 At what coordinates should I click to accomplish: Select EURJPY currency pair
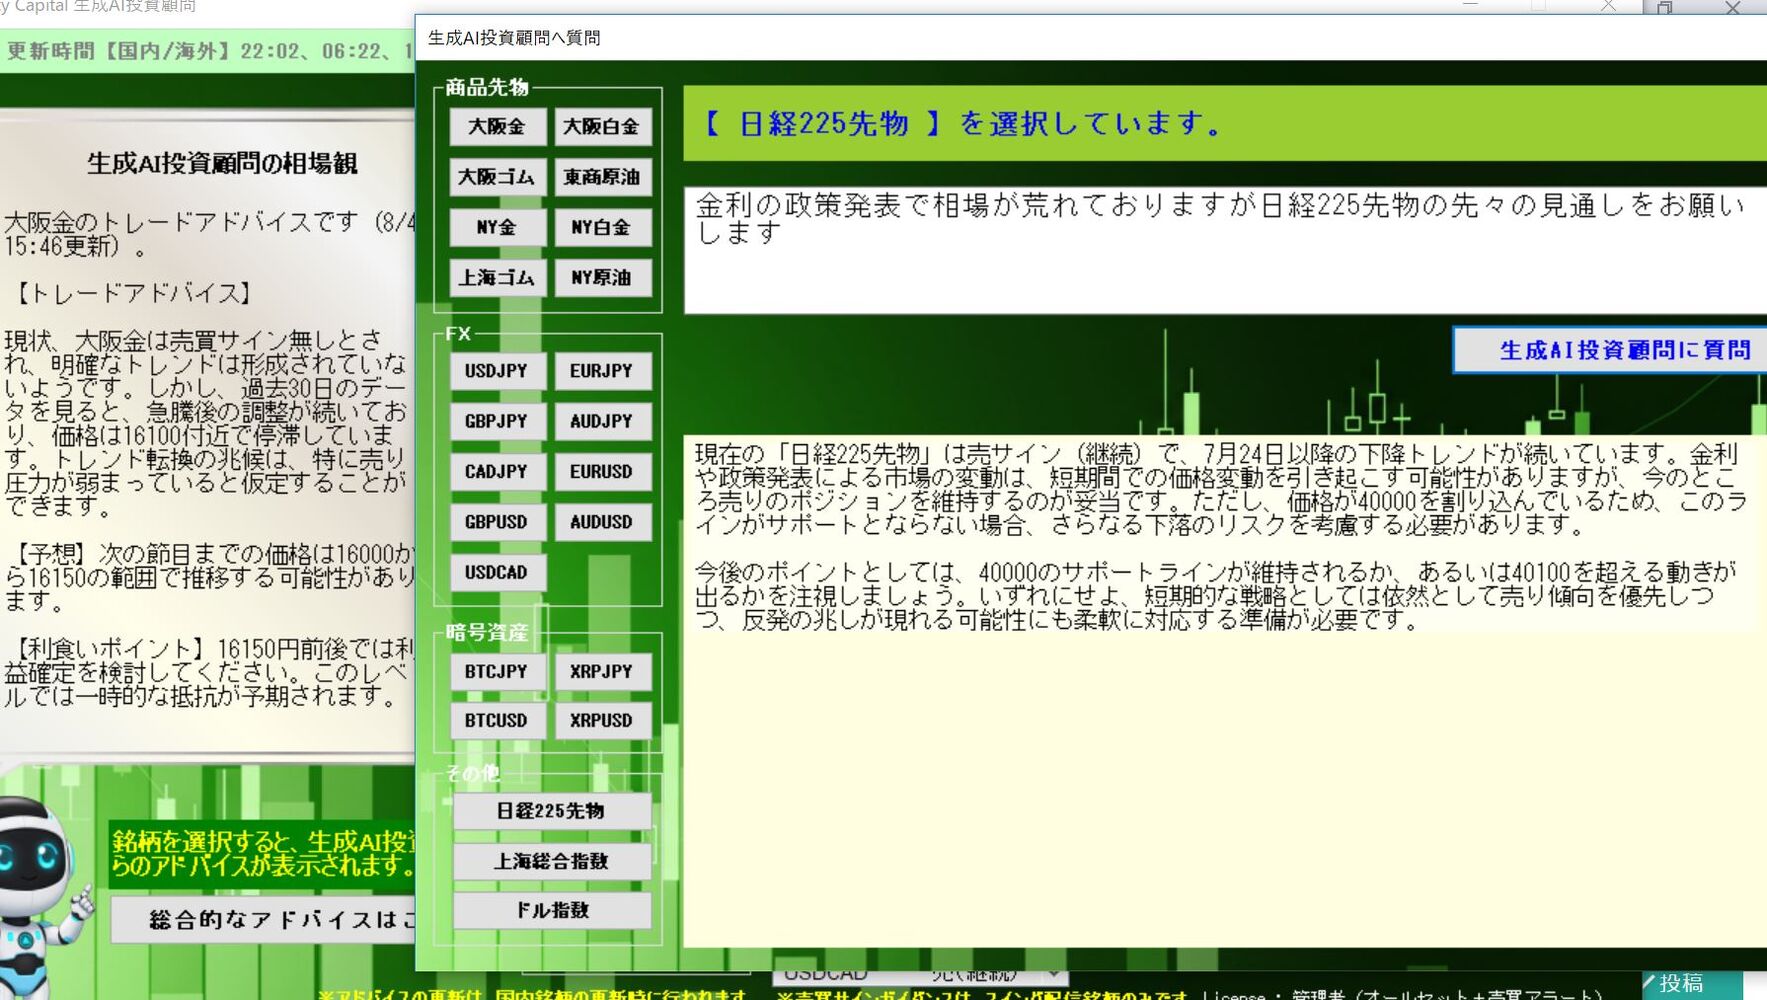tap(602, 371)
